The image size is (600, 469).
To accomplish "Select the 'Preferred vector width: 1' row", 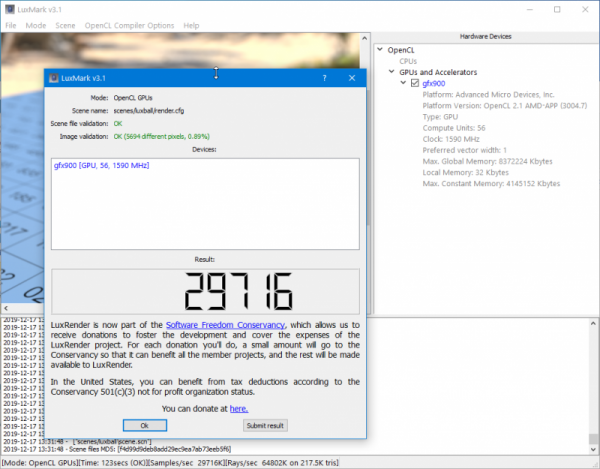I will [x=465, y=150].
